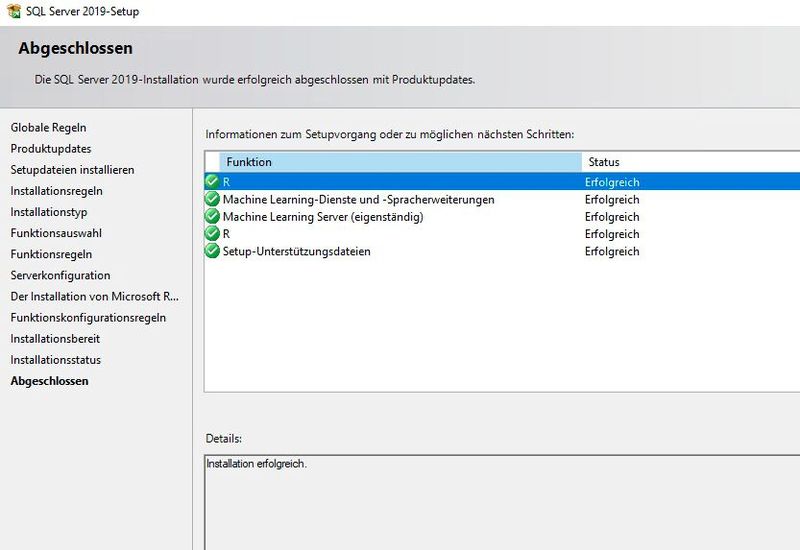
Task: Click checkmark beside Setup-Unterstützungsdateien
Action: [x=212, y=251]
